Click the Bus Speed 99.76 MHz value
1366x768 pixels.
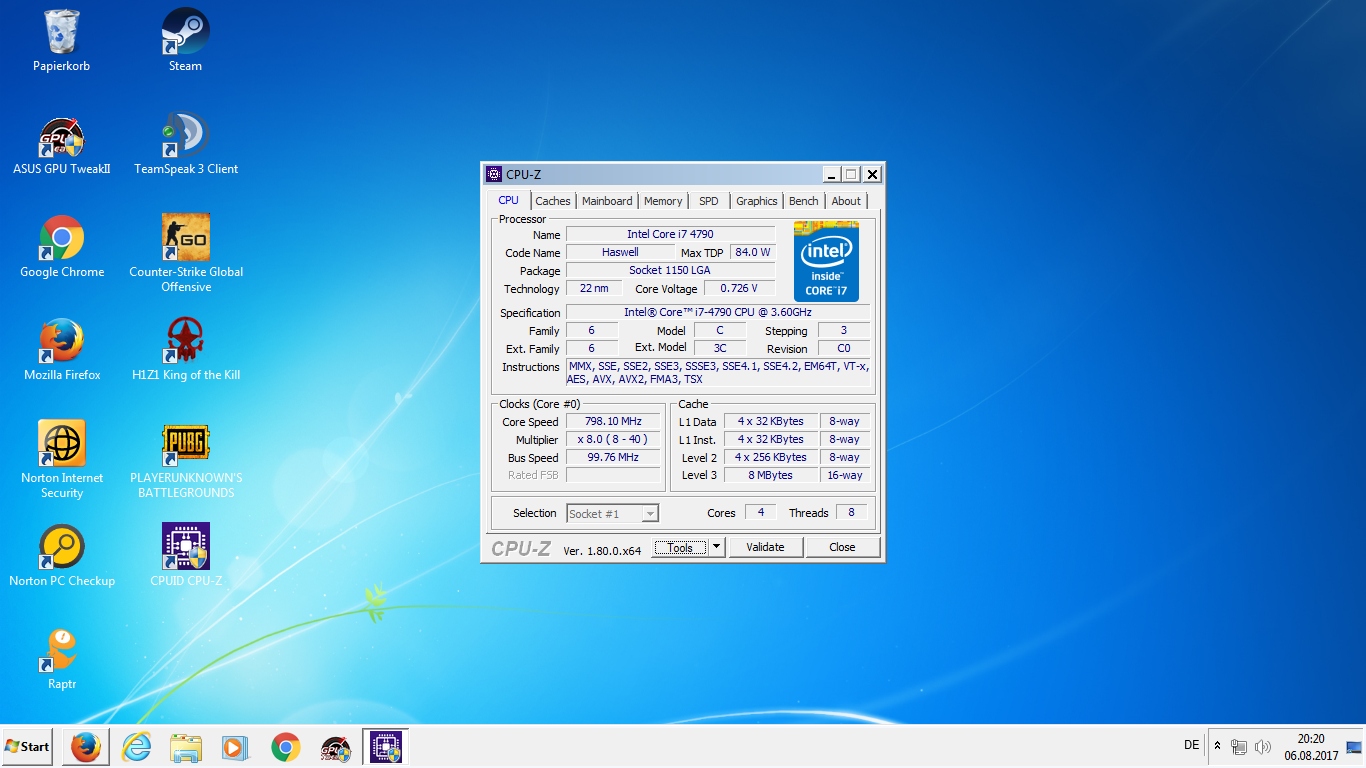point(612,457)
